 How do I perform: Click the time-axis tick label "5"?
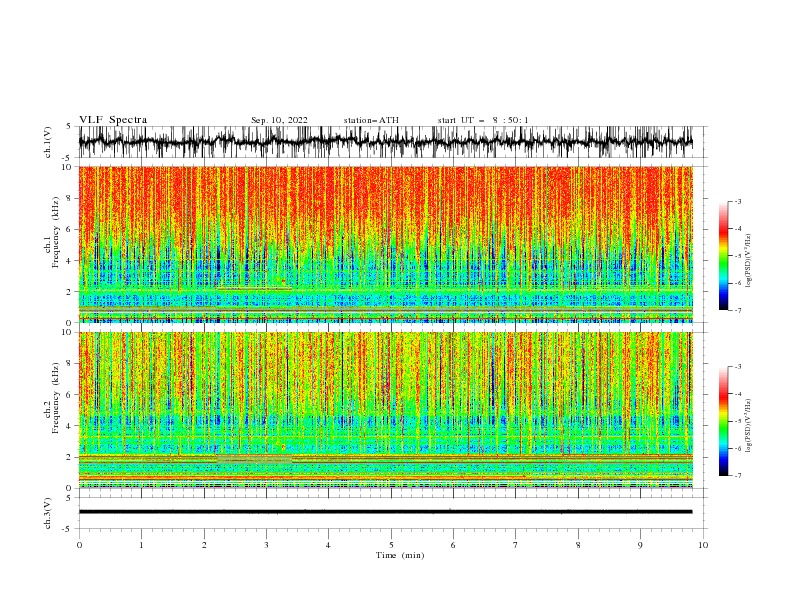(391, 545)
